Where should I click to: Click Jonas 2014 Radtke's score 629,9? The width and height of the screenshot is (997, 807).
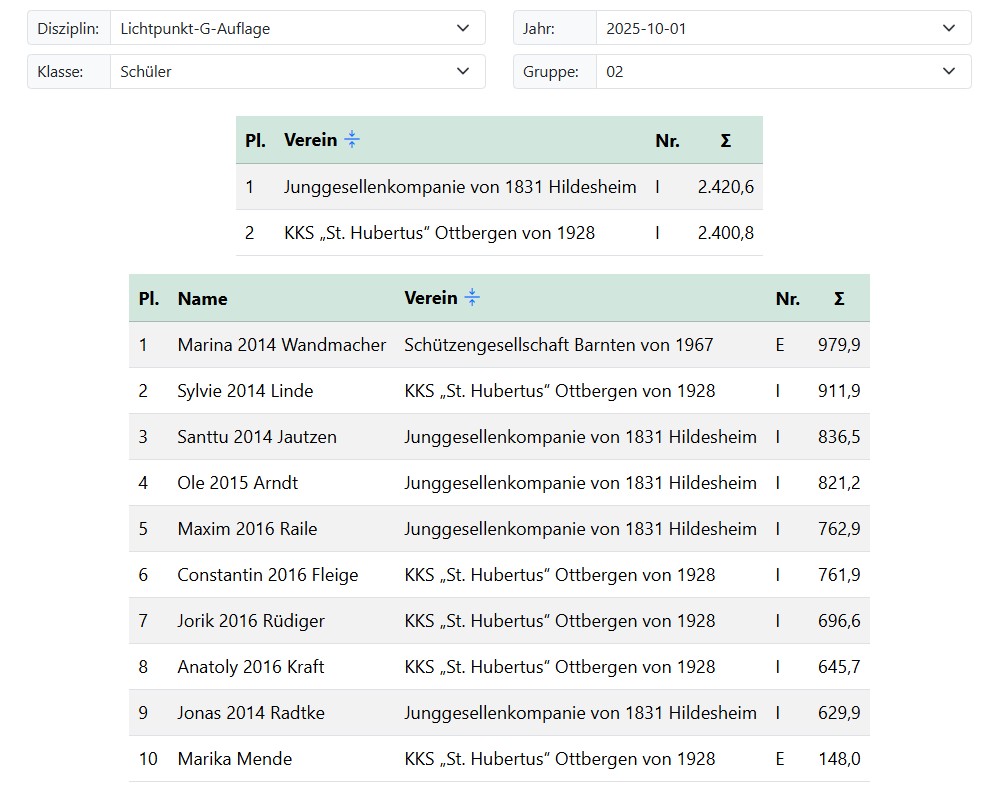[x=838, y=713]
